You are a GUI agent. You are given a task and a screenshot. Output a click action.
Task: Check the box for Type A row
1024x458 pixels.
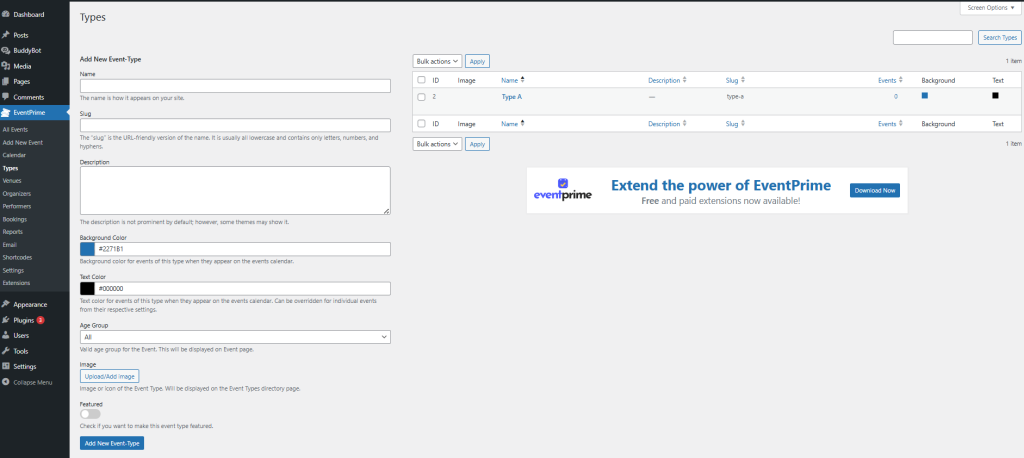(x=421, y=97)
